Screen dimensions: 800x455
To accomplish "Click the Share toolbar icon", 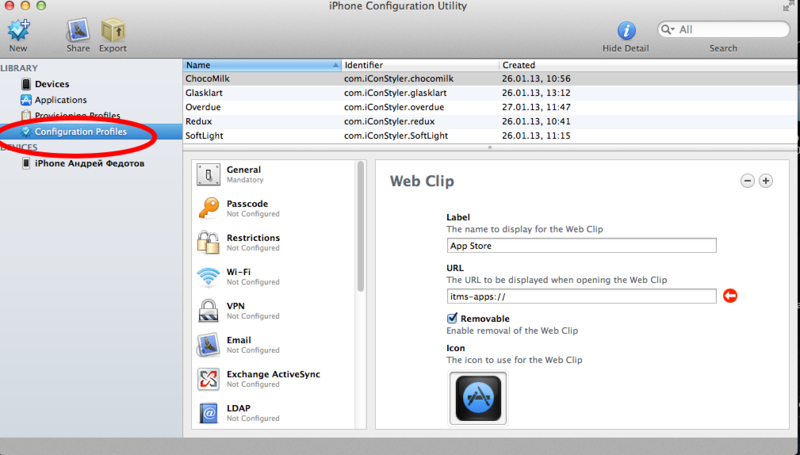I will click(x=78, y=31).
